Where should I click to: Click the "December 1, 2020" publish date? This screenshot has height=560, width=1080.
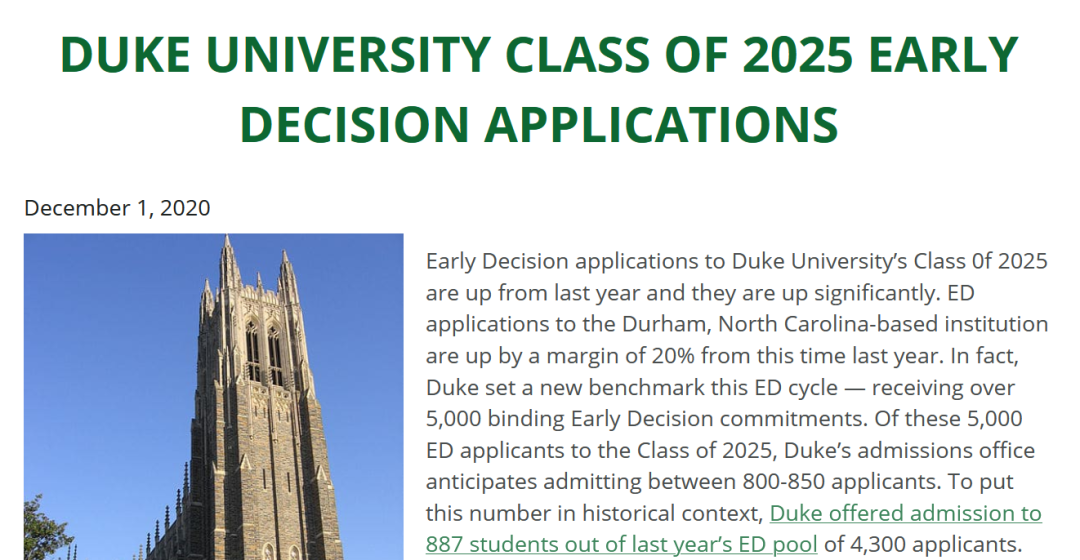117,208
